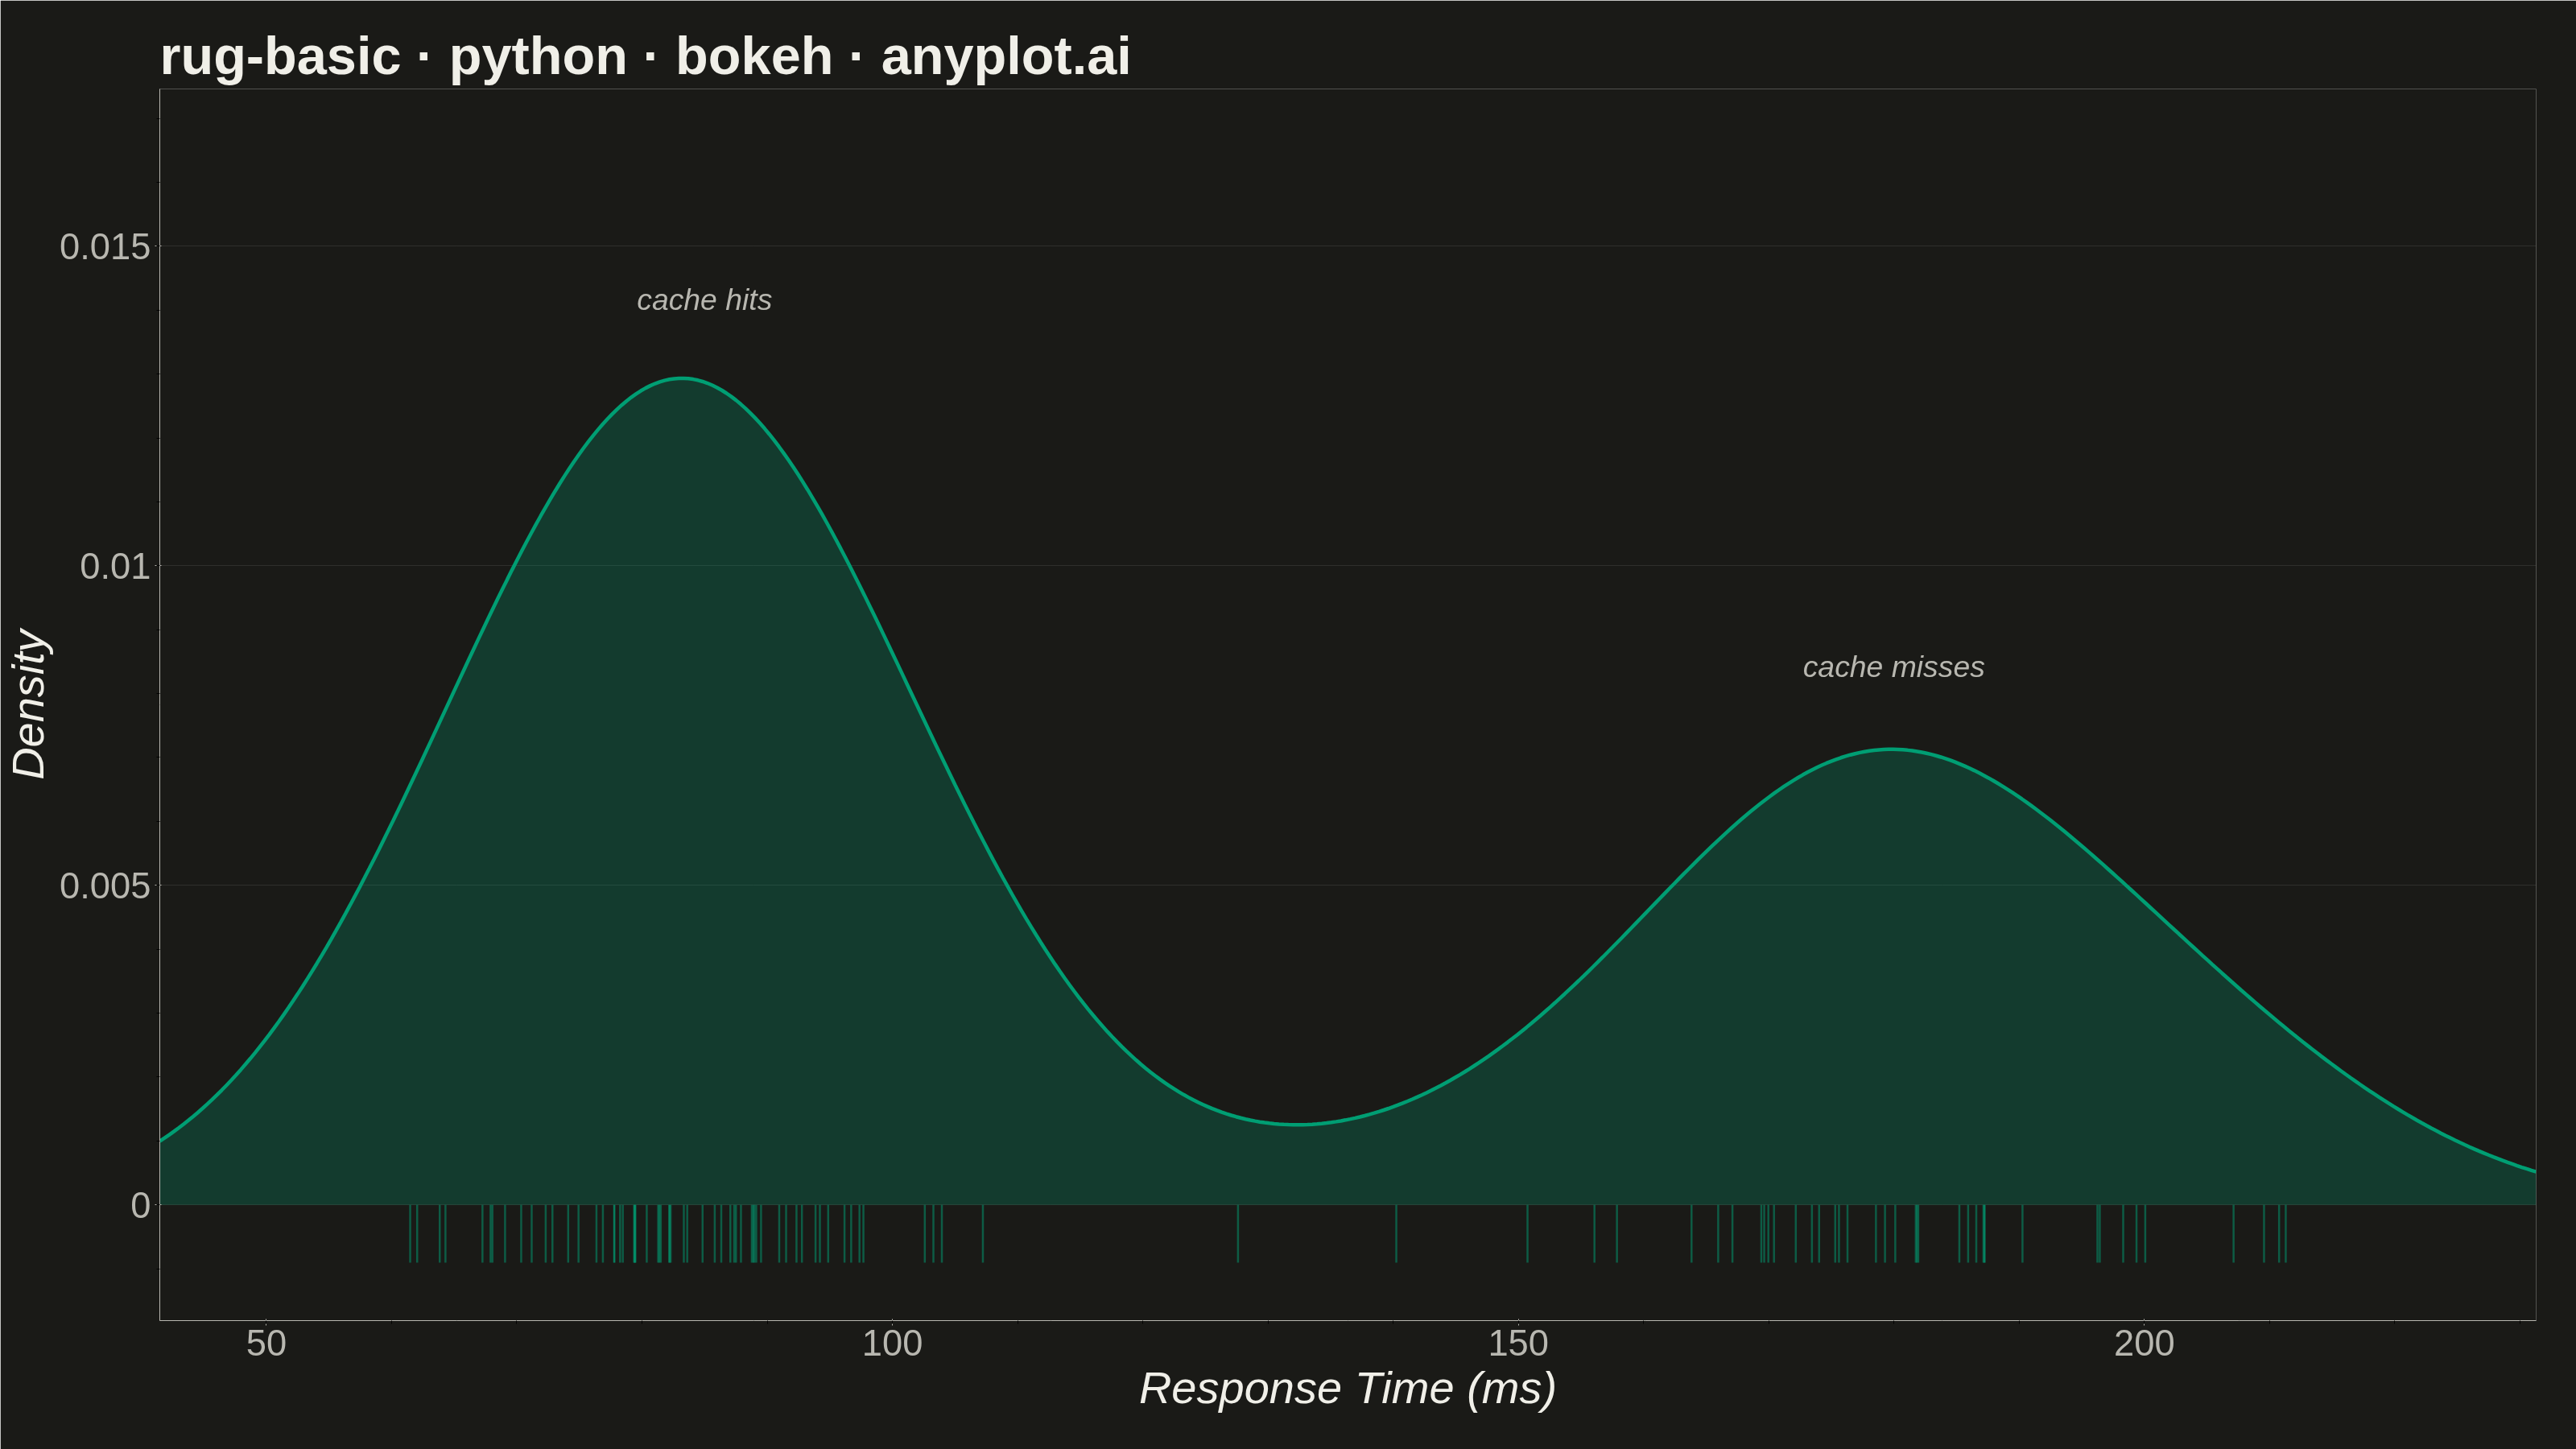Click the peak of the cache misses curve
Viewport: 2576px width, 1449px height.
(x=1891, y=749)
